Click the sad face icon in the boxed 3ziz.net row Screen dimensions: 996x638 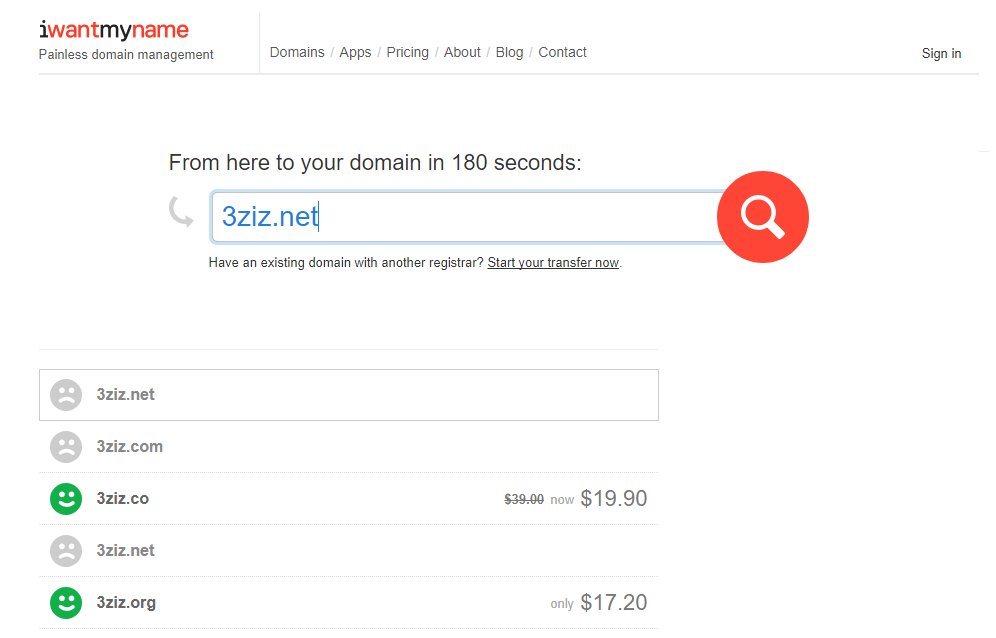coord(66,395)
